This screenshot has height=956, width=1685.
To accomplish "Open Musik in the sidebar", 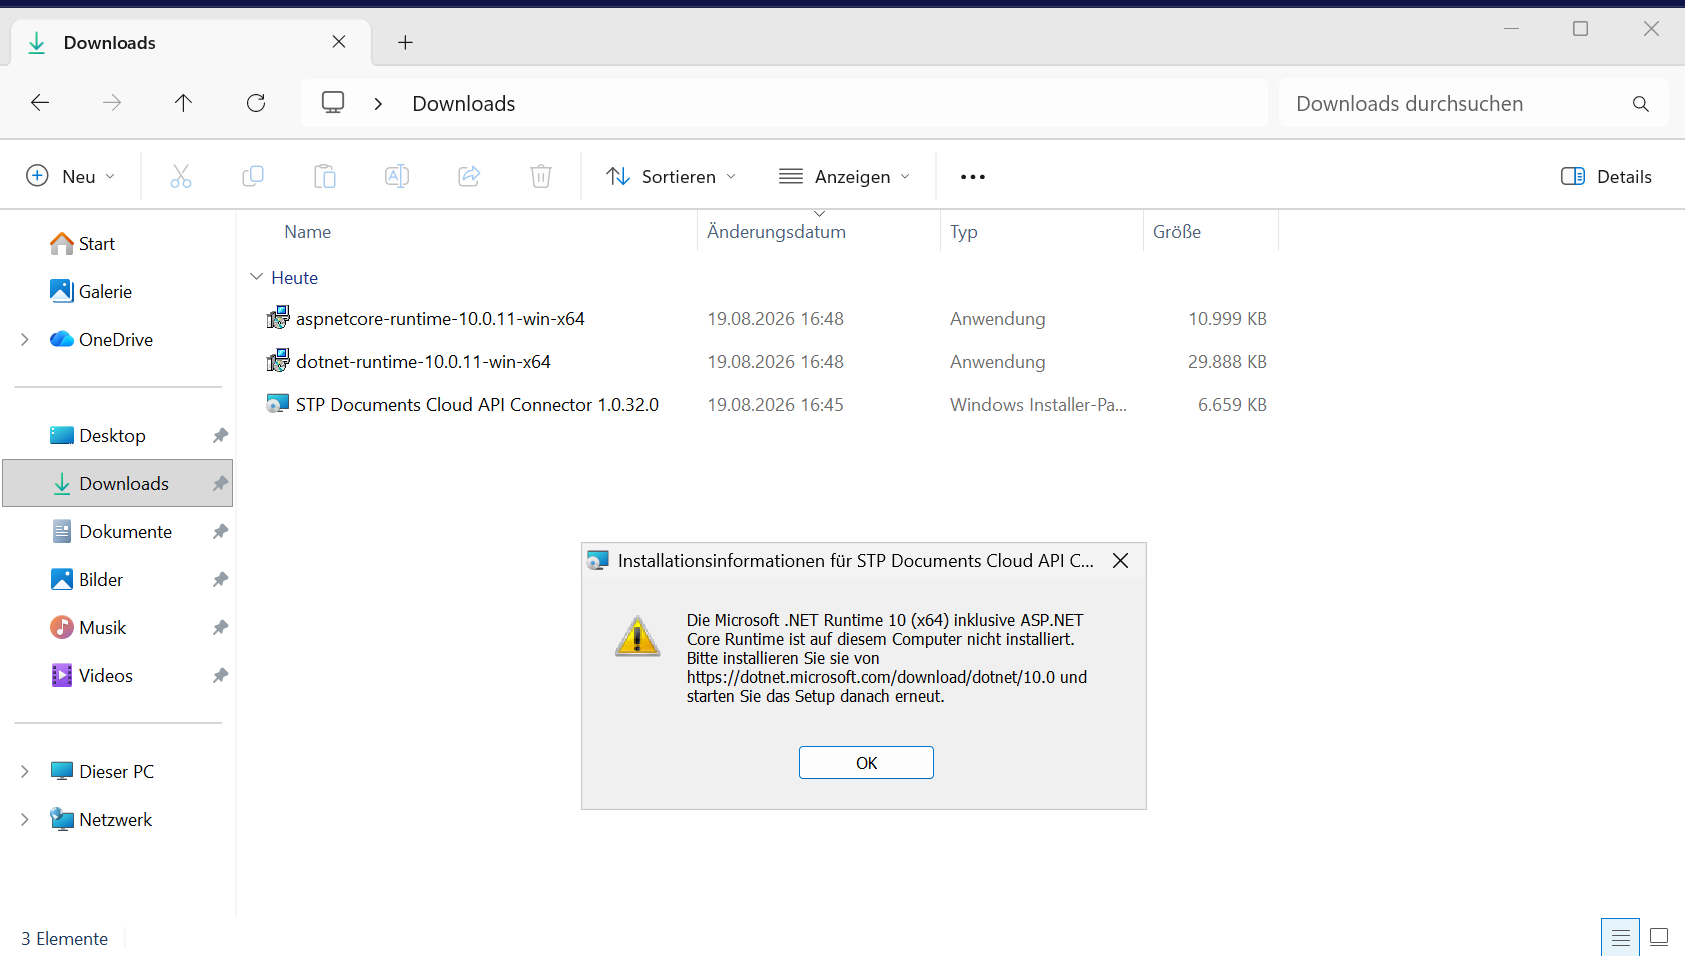I will (88, 628).
